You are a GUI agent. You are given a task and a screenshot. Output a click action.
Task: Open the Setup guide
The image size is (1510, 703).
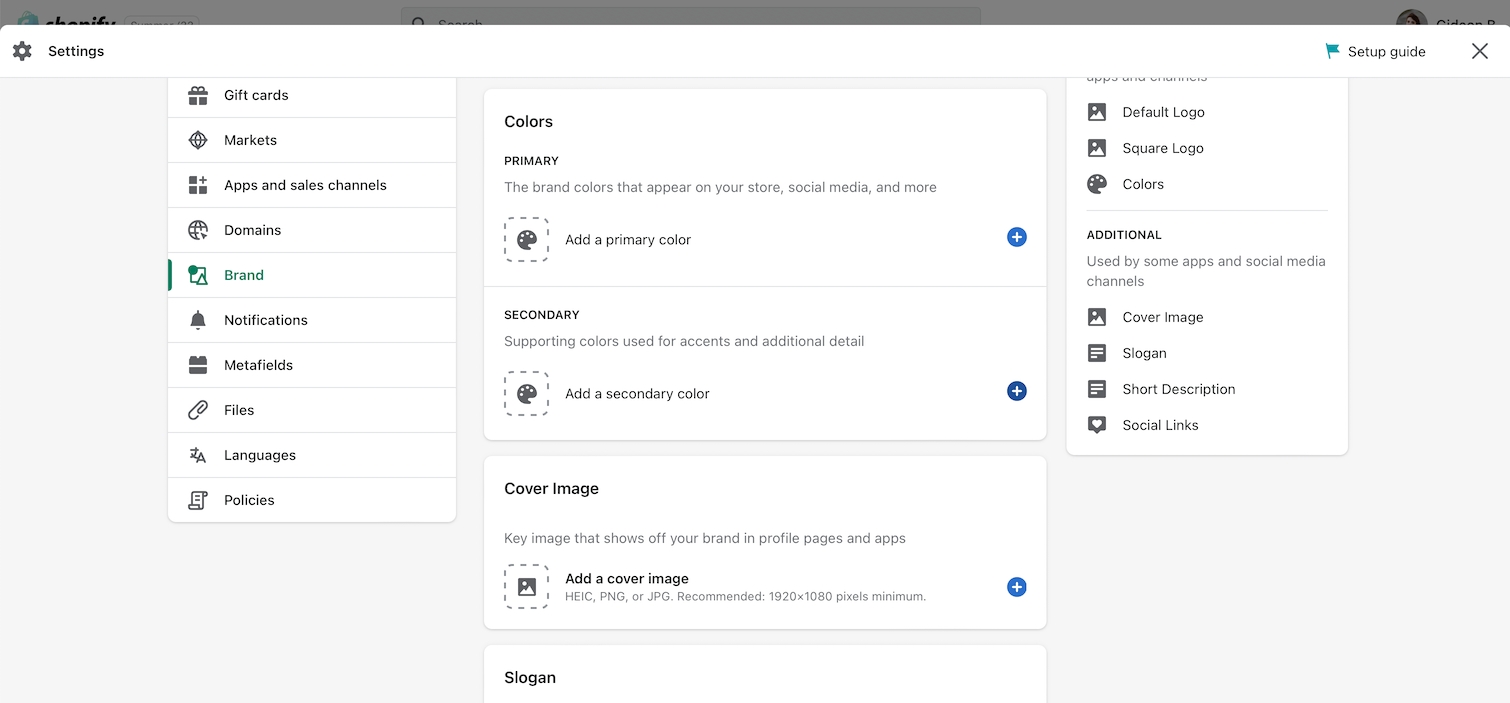pos(1375,51)
